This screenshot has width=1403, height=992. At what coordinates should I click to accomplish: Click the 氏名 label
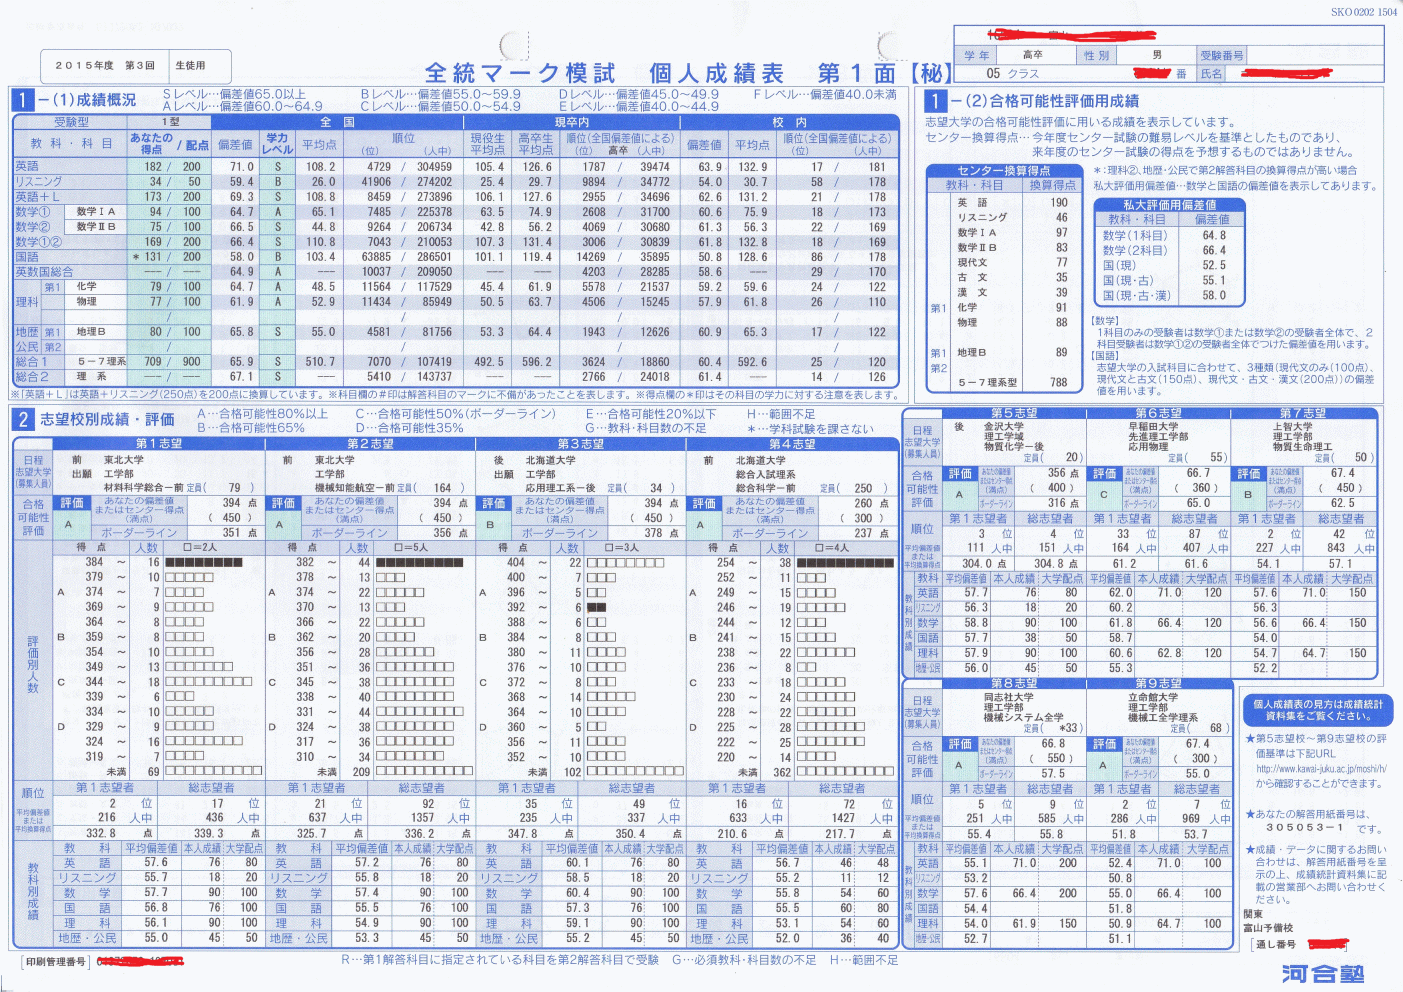pos(1211,74)
